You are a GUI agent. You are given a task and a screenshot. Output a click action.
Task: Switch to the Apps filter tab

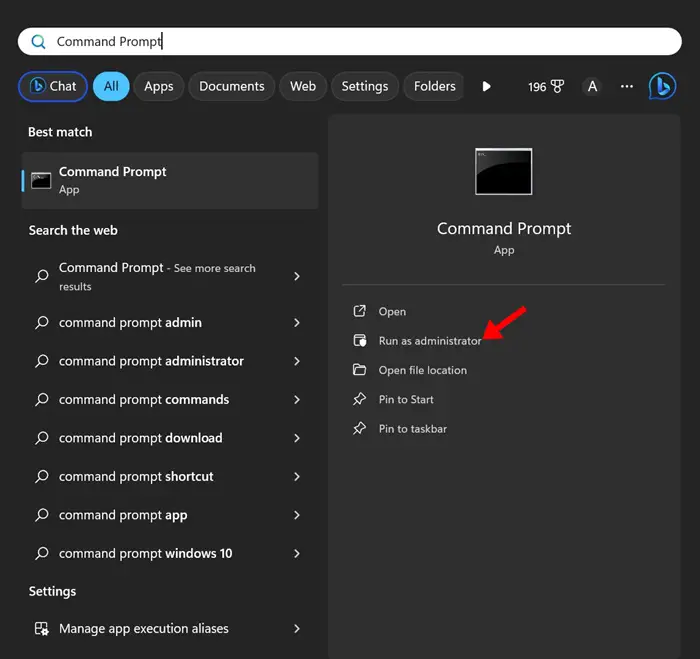(158, 86)
